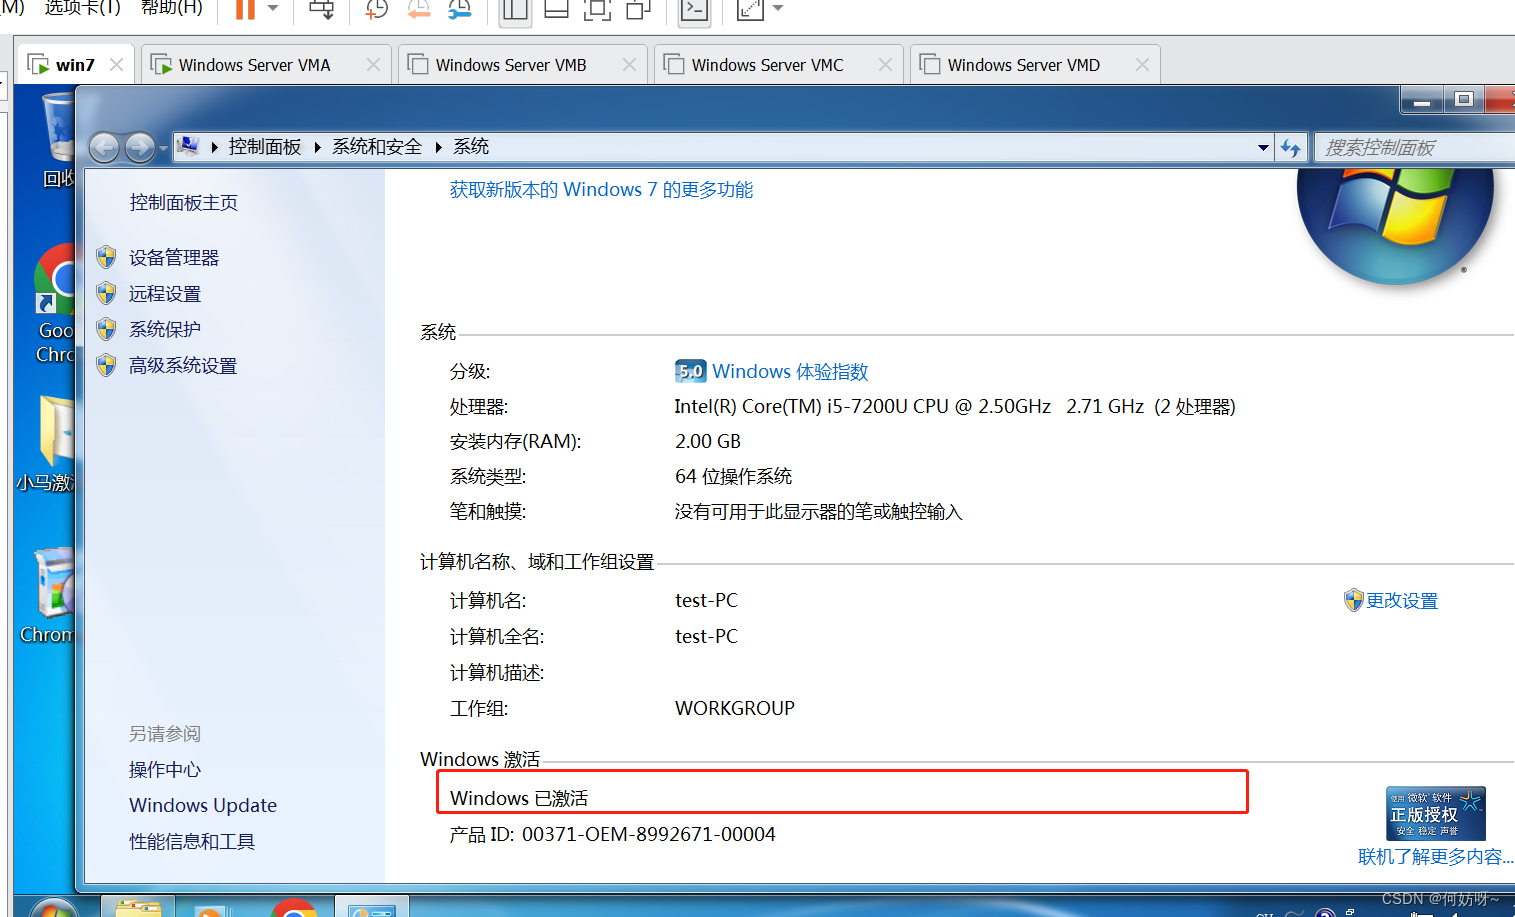This screenshot has height=917, width=1515.
Task: Go back in the Control Panel window
Action: point(104,148)
